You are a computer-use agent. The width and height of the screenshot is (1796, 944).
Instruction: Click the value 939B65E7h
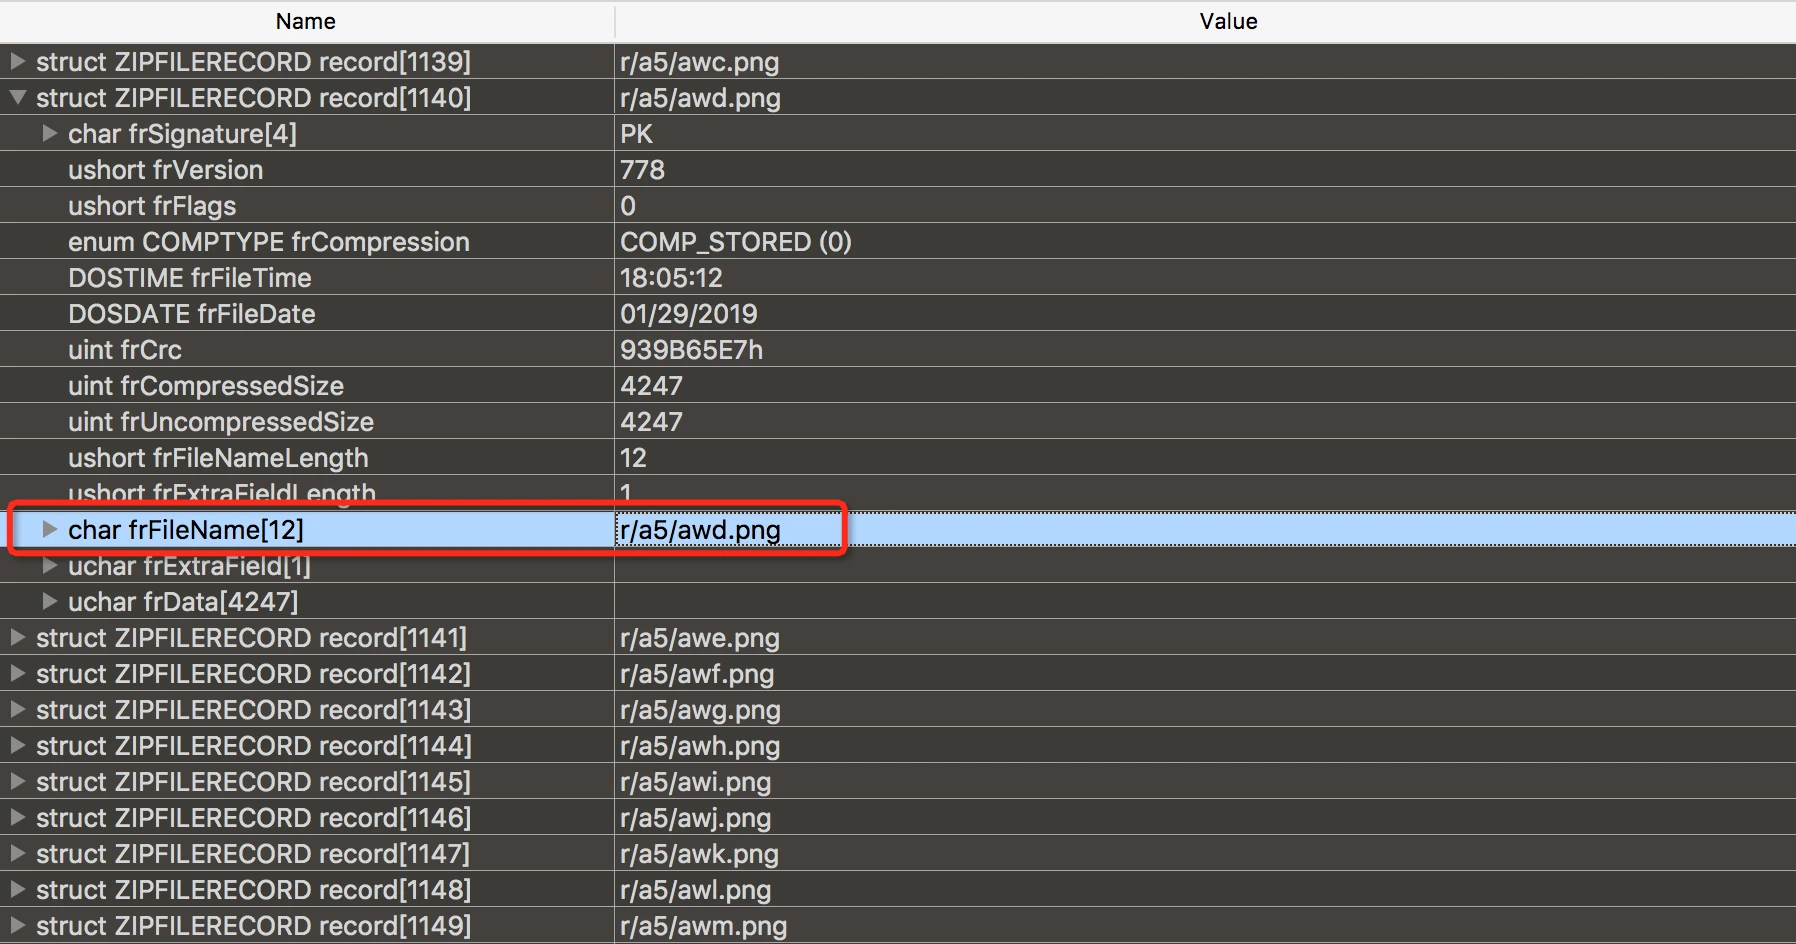click(x=691, y=350)
